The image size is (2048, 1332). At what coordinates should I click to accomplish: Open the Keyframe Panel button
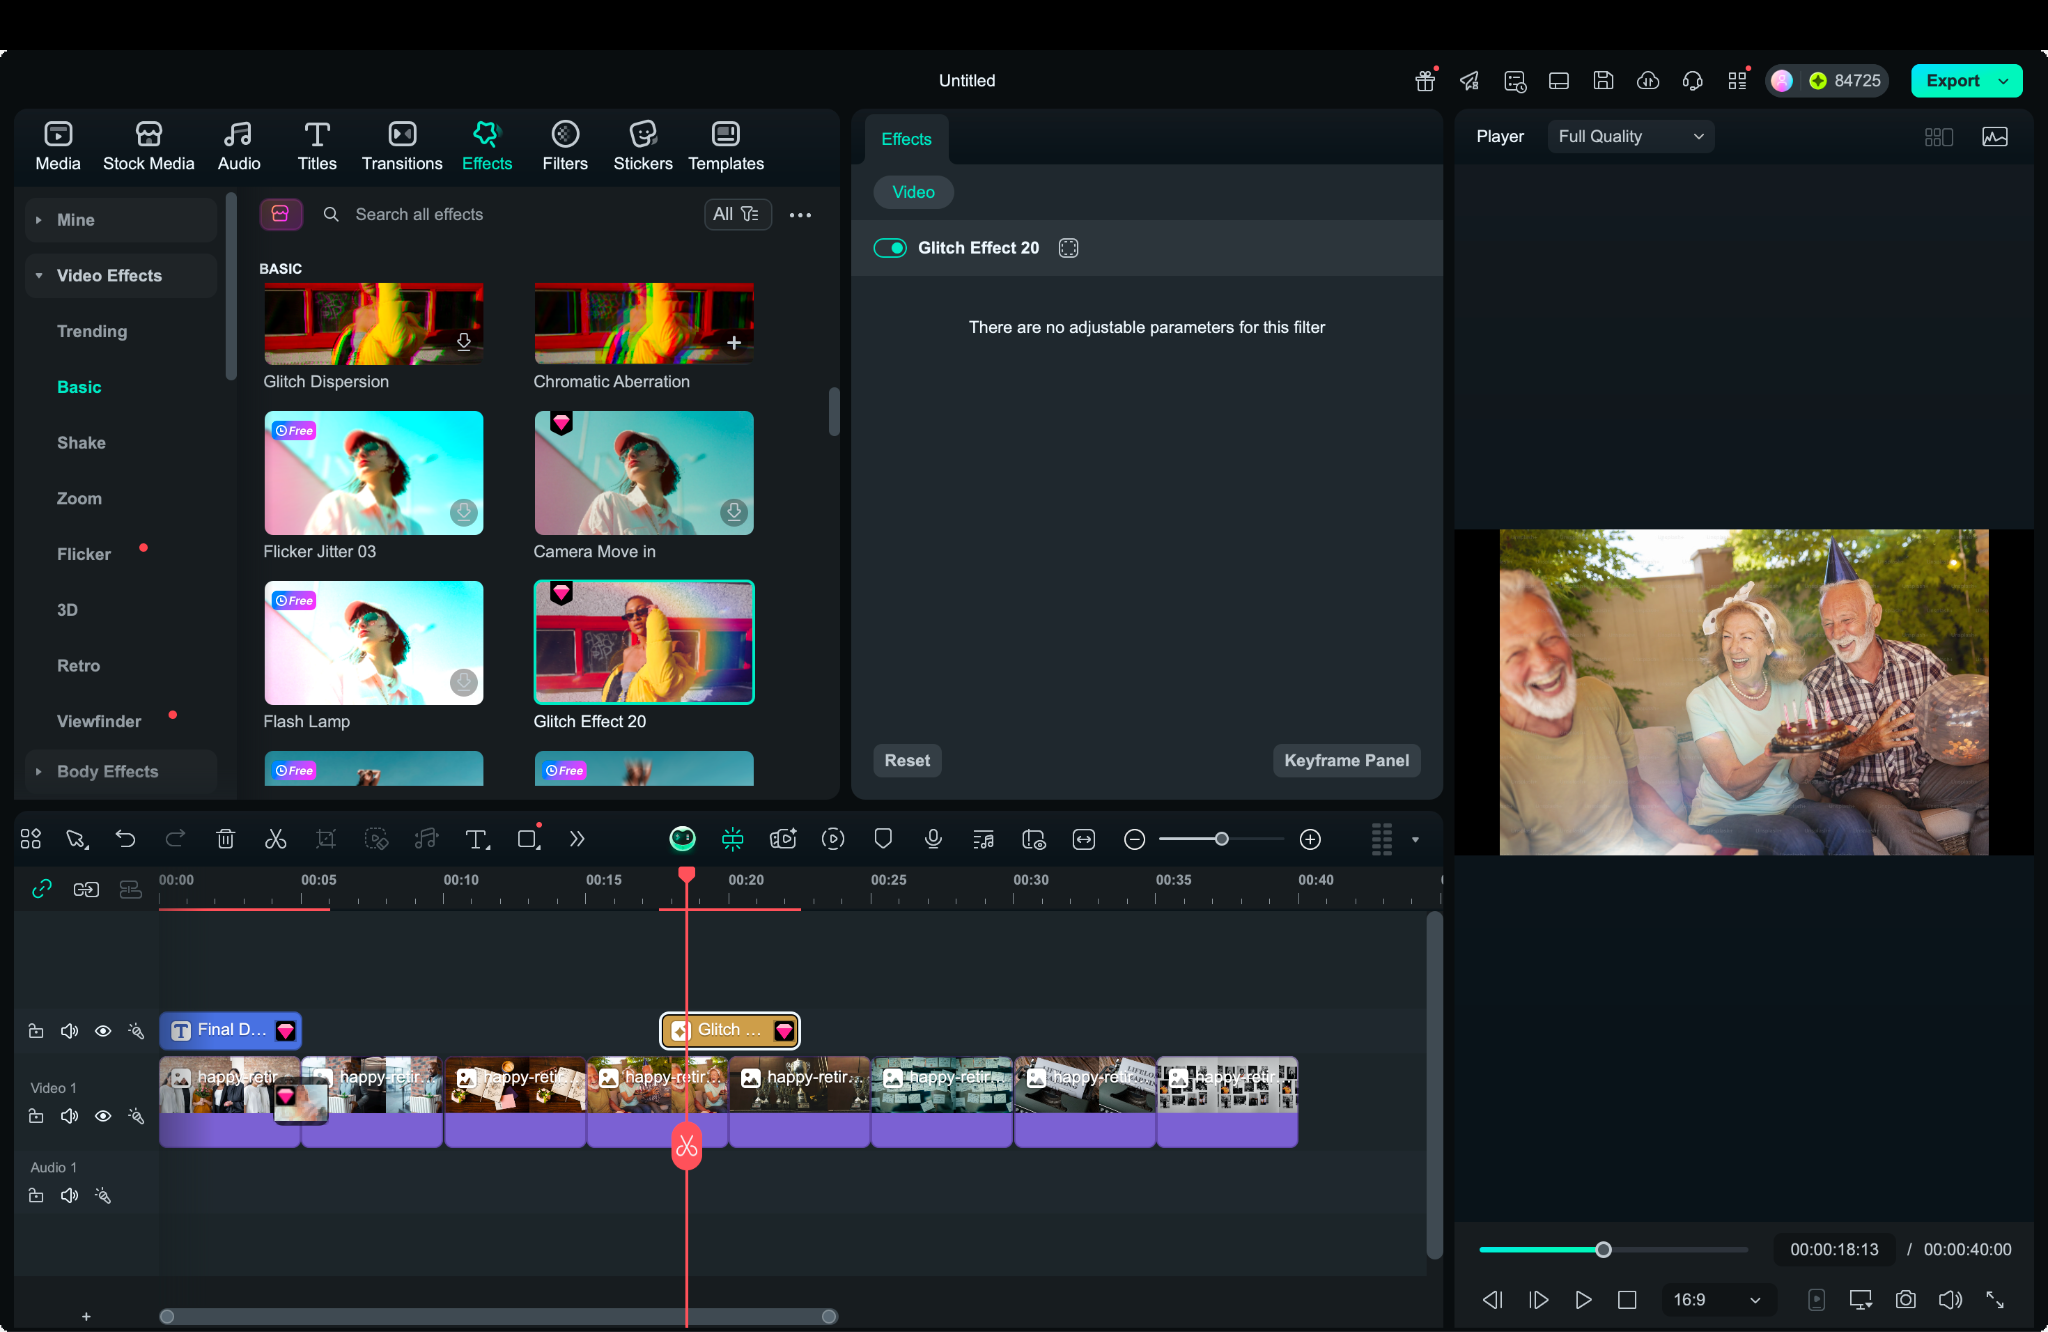coord(1346,760)
